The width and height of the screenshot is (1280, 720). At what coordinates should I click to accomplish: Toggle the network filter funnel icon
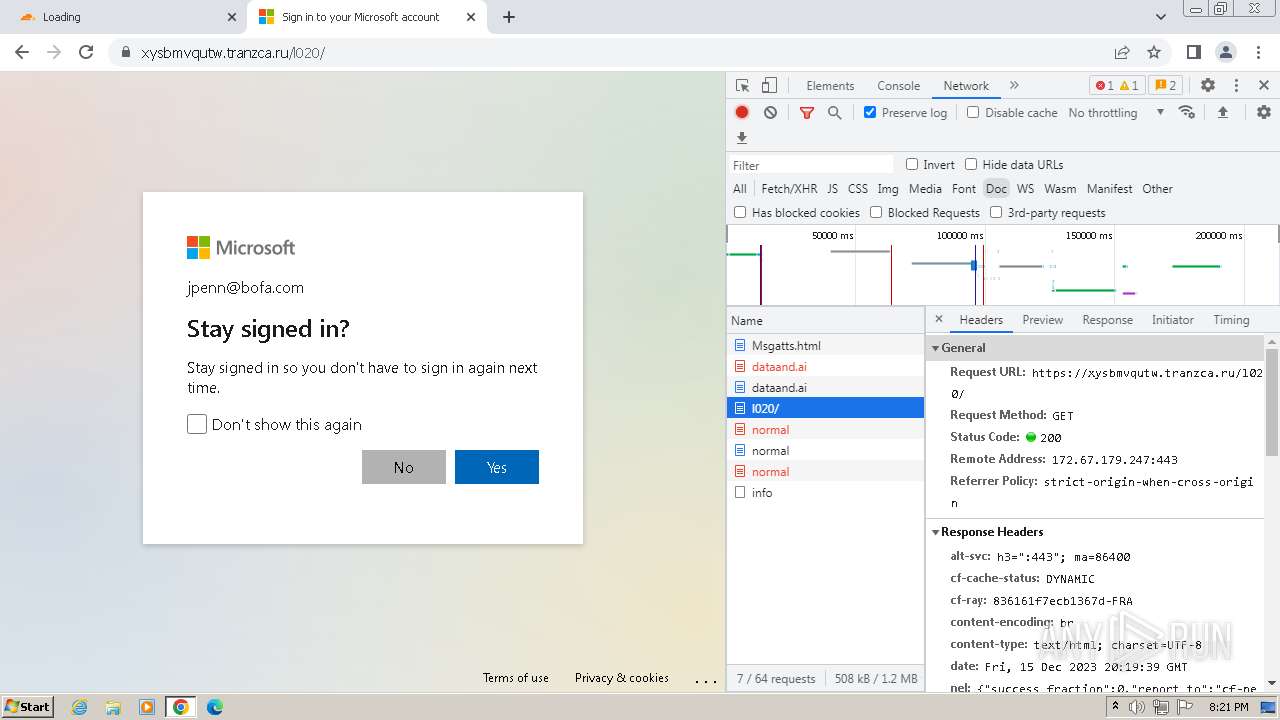[807, 113]
